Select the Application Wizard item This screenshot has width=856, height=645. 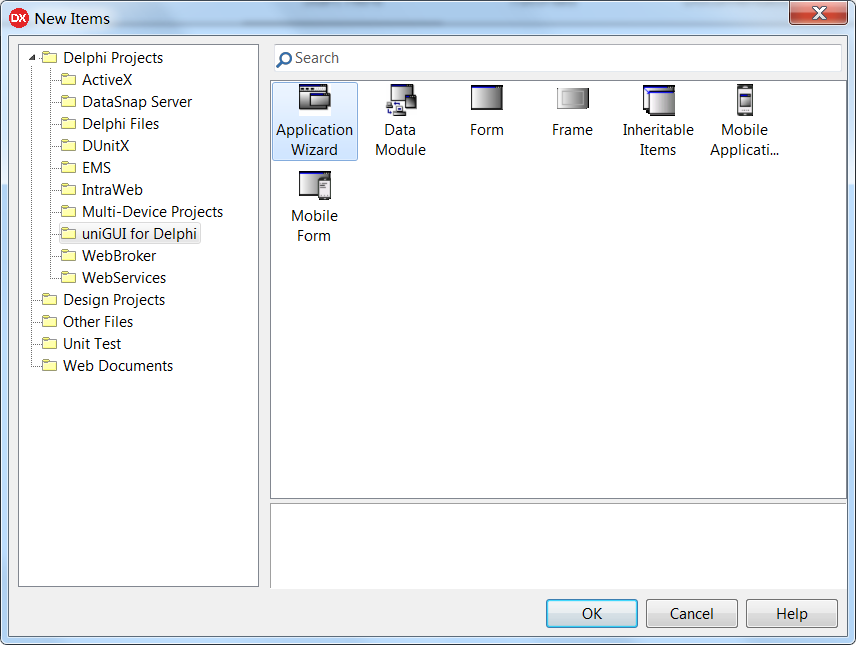314,121
